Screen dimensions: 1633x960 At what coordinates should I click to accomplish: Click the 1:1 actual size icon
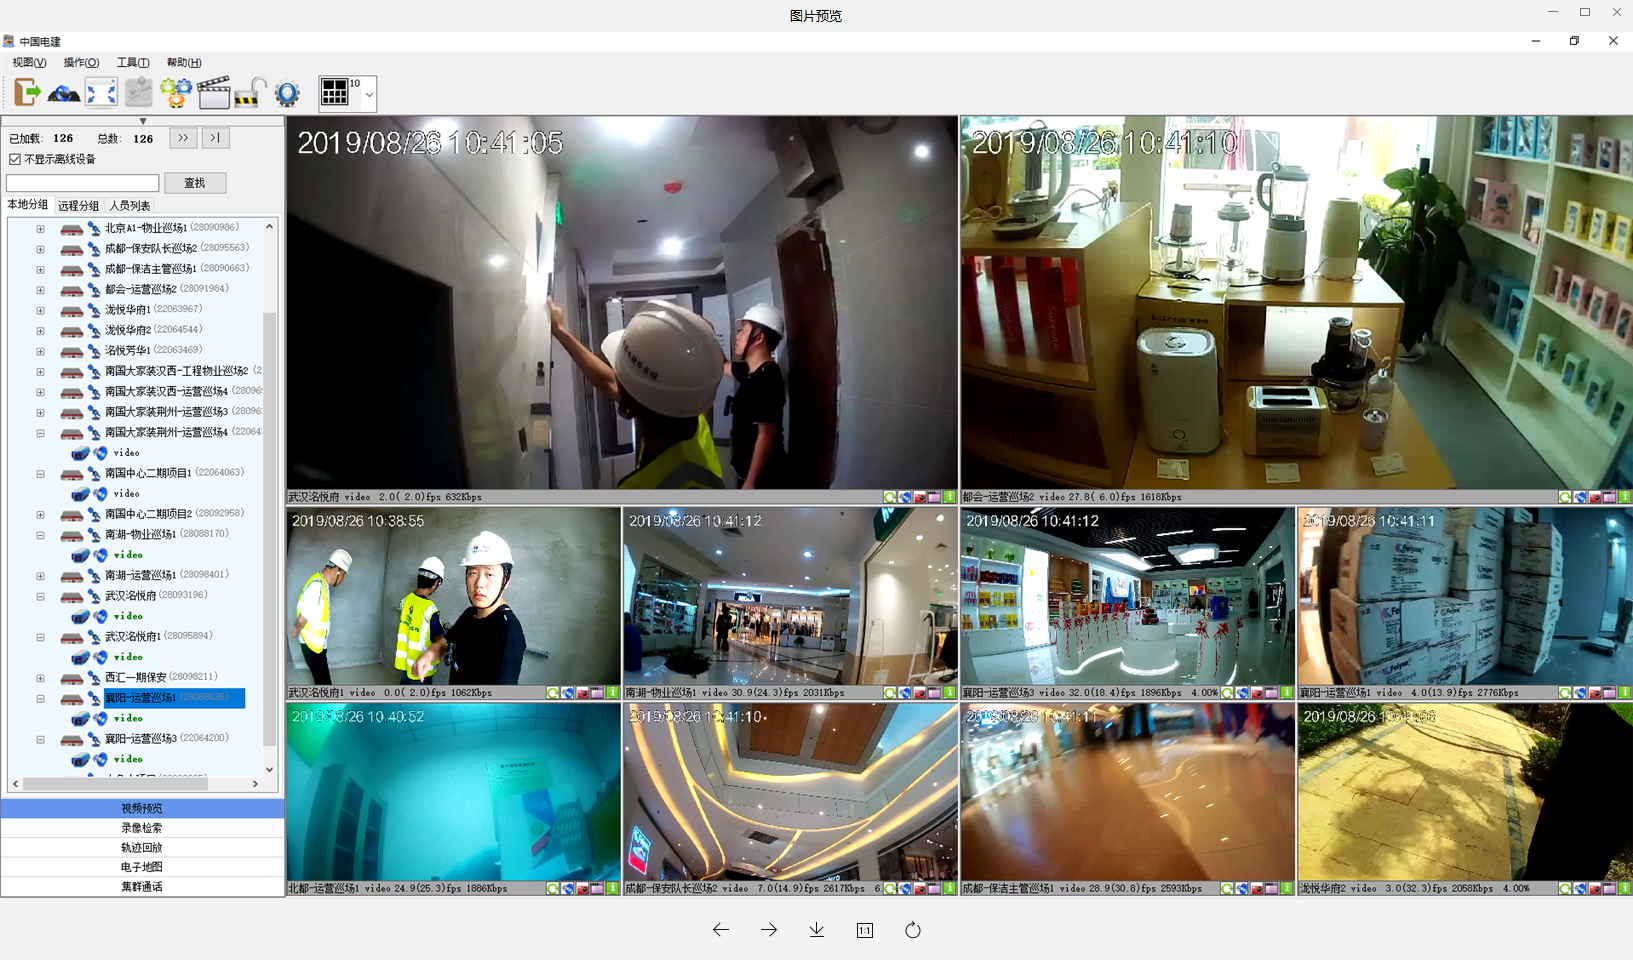(864, 930)
